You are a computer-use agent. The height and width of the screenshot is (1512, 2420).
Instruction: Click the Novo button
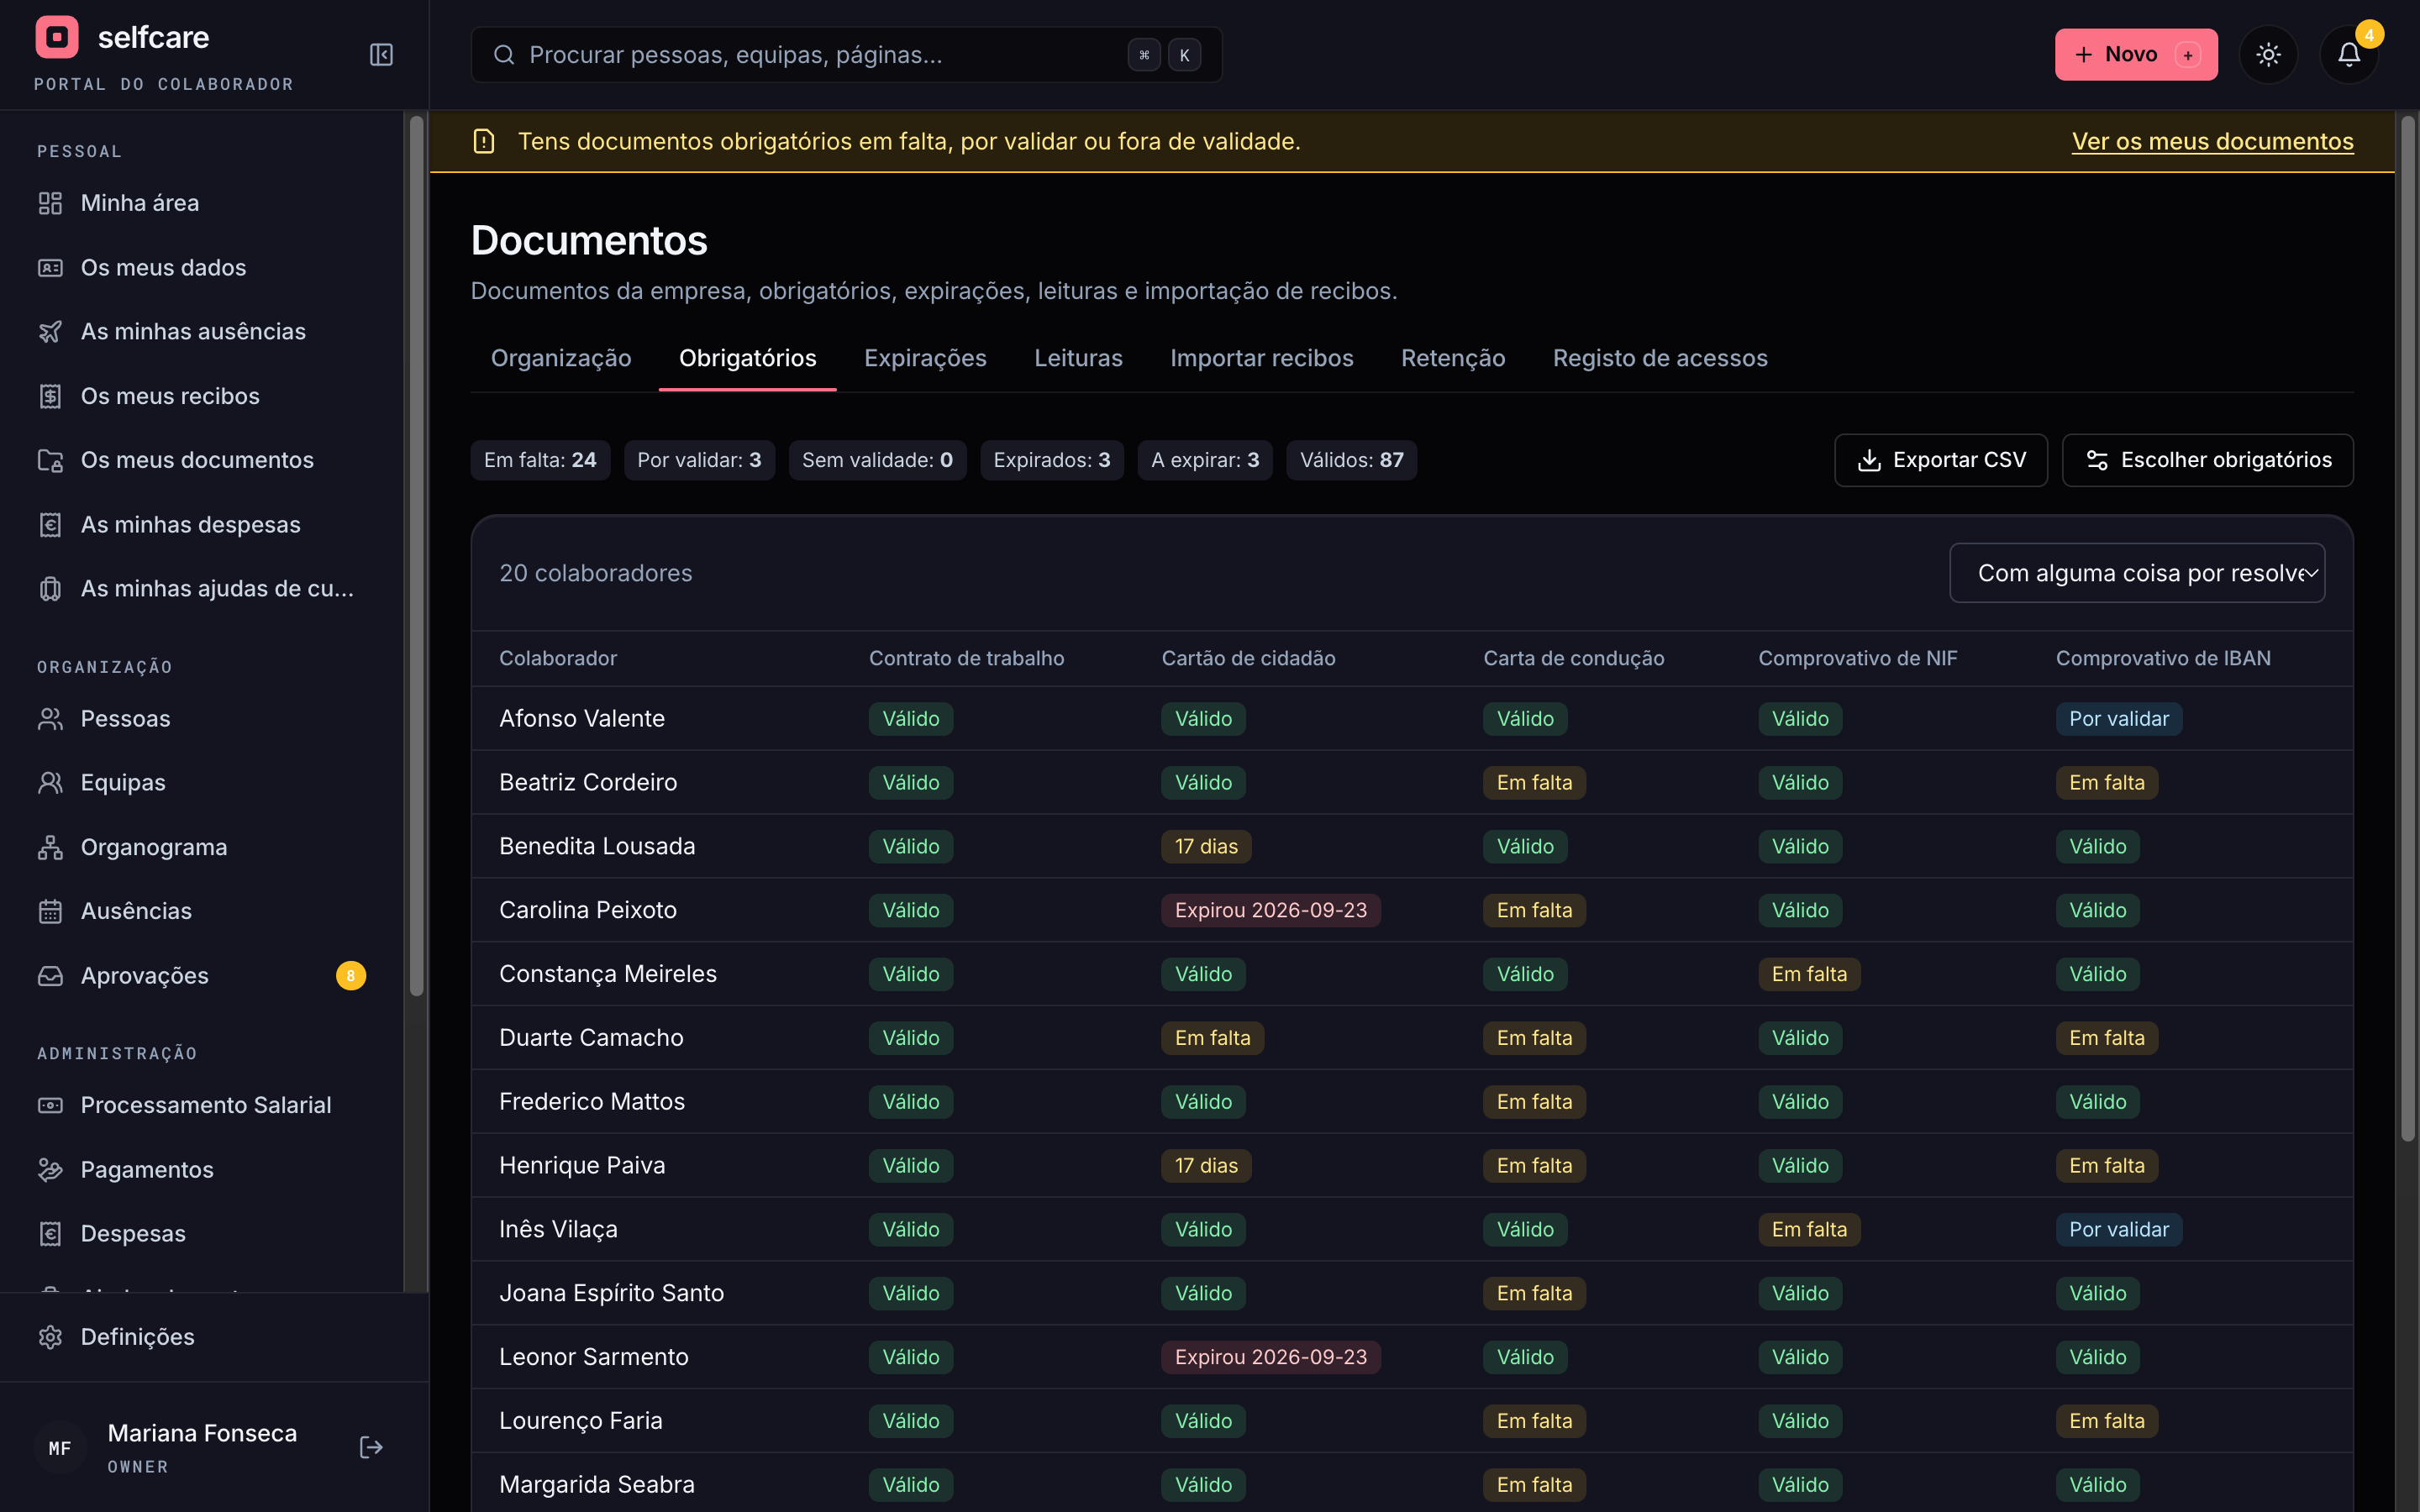coord(2136,55)
